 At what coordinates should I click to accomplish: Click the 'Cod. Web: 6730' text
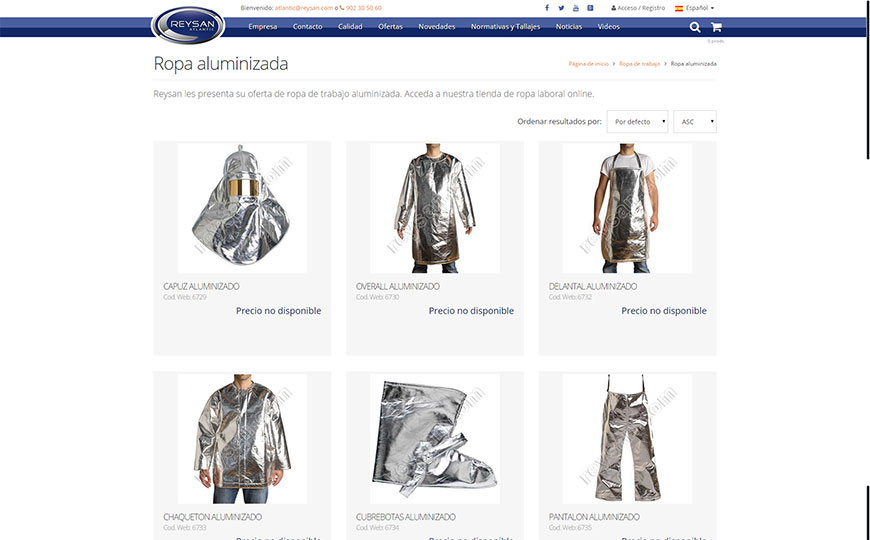click(377, 297)
